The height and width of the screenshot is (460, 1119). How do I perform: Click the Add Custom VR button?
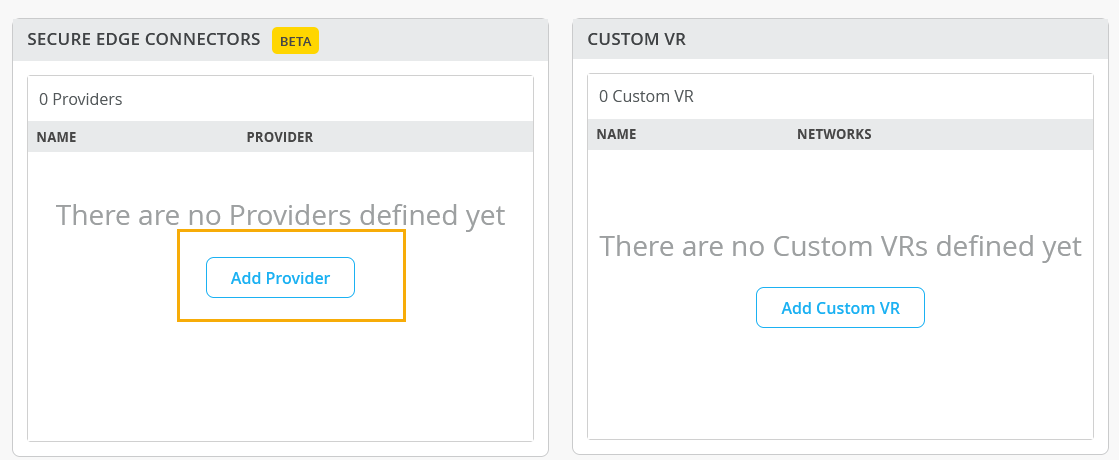840,307
